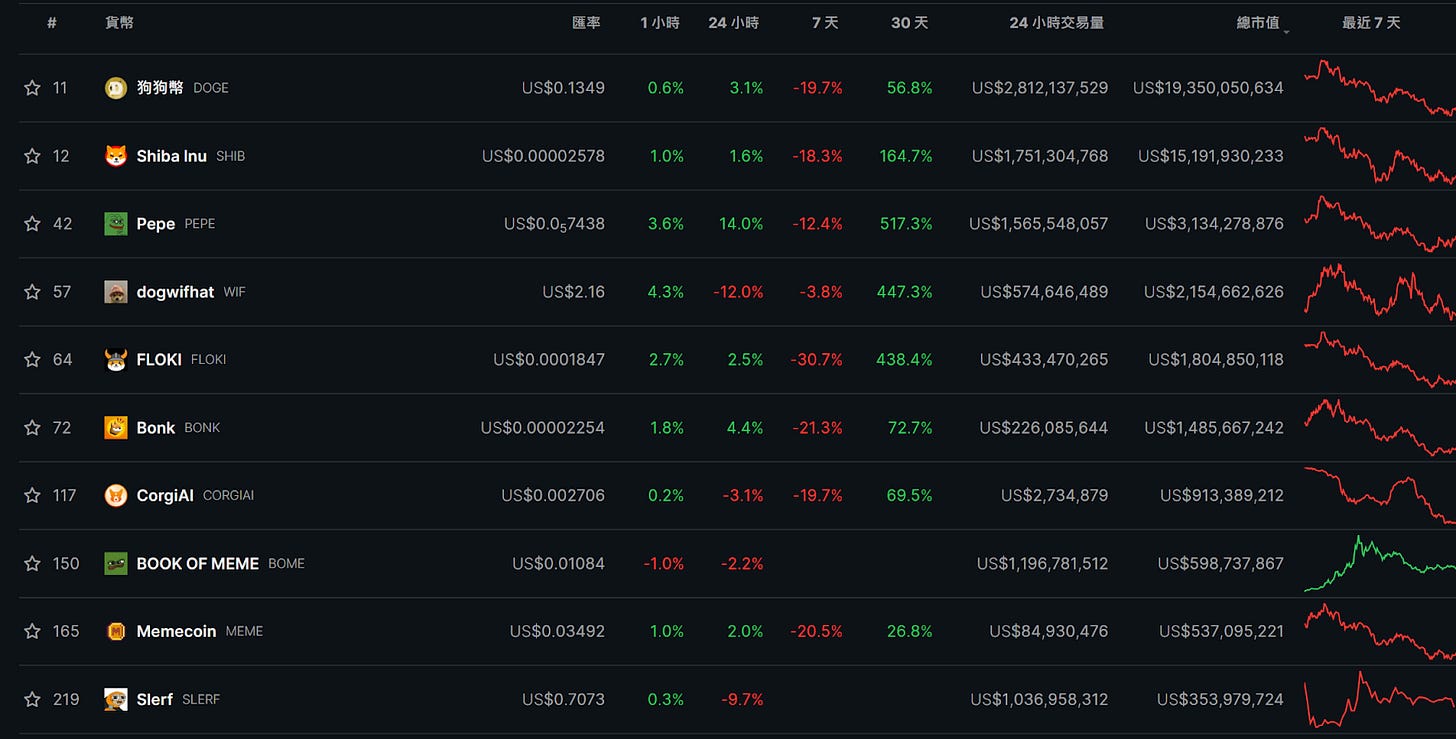The image size is (1456, 739).
Task: Star the Shiba Inu row
Action: [32, 156]
